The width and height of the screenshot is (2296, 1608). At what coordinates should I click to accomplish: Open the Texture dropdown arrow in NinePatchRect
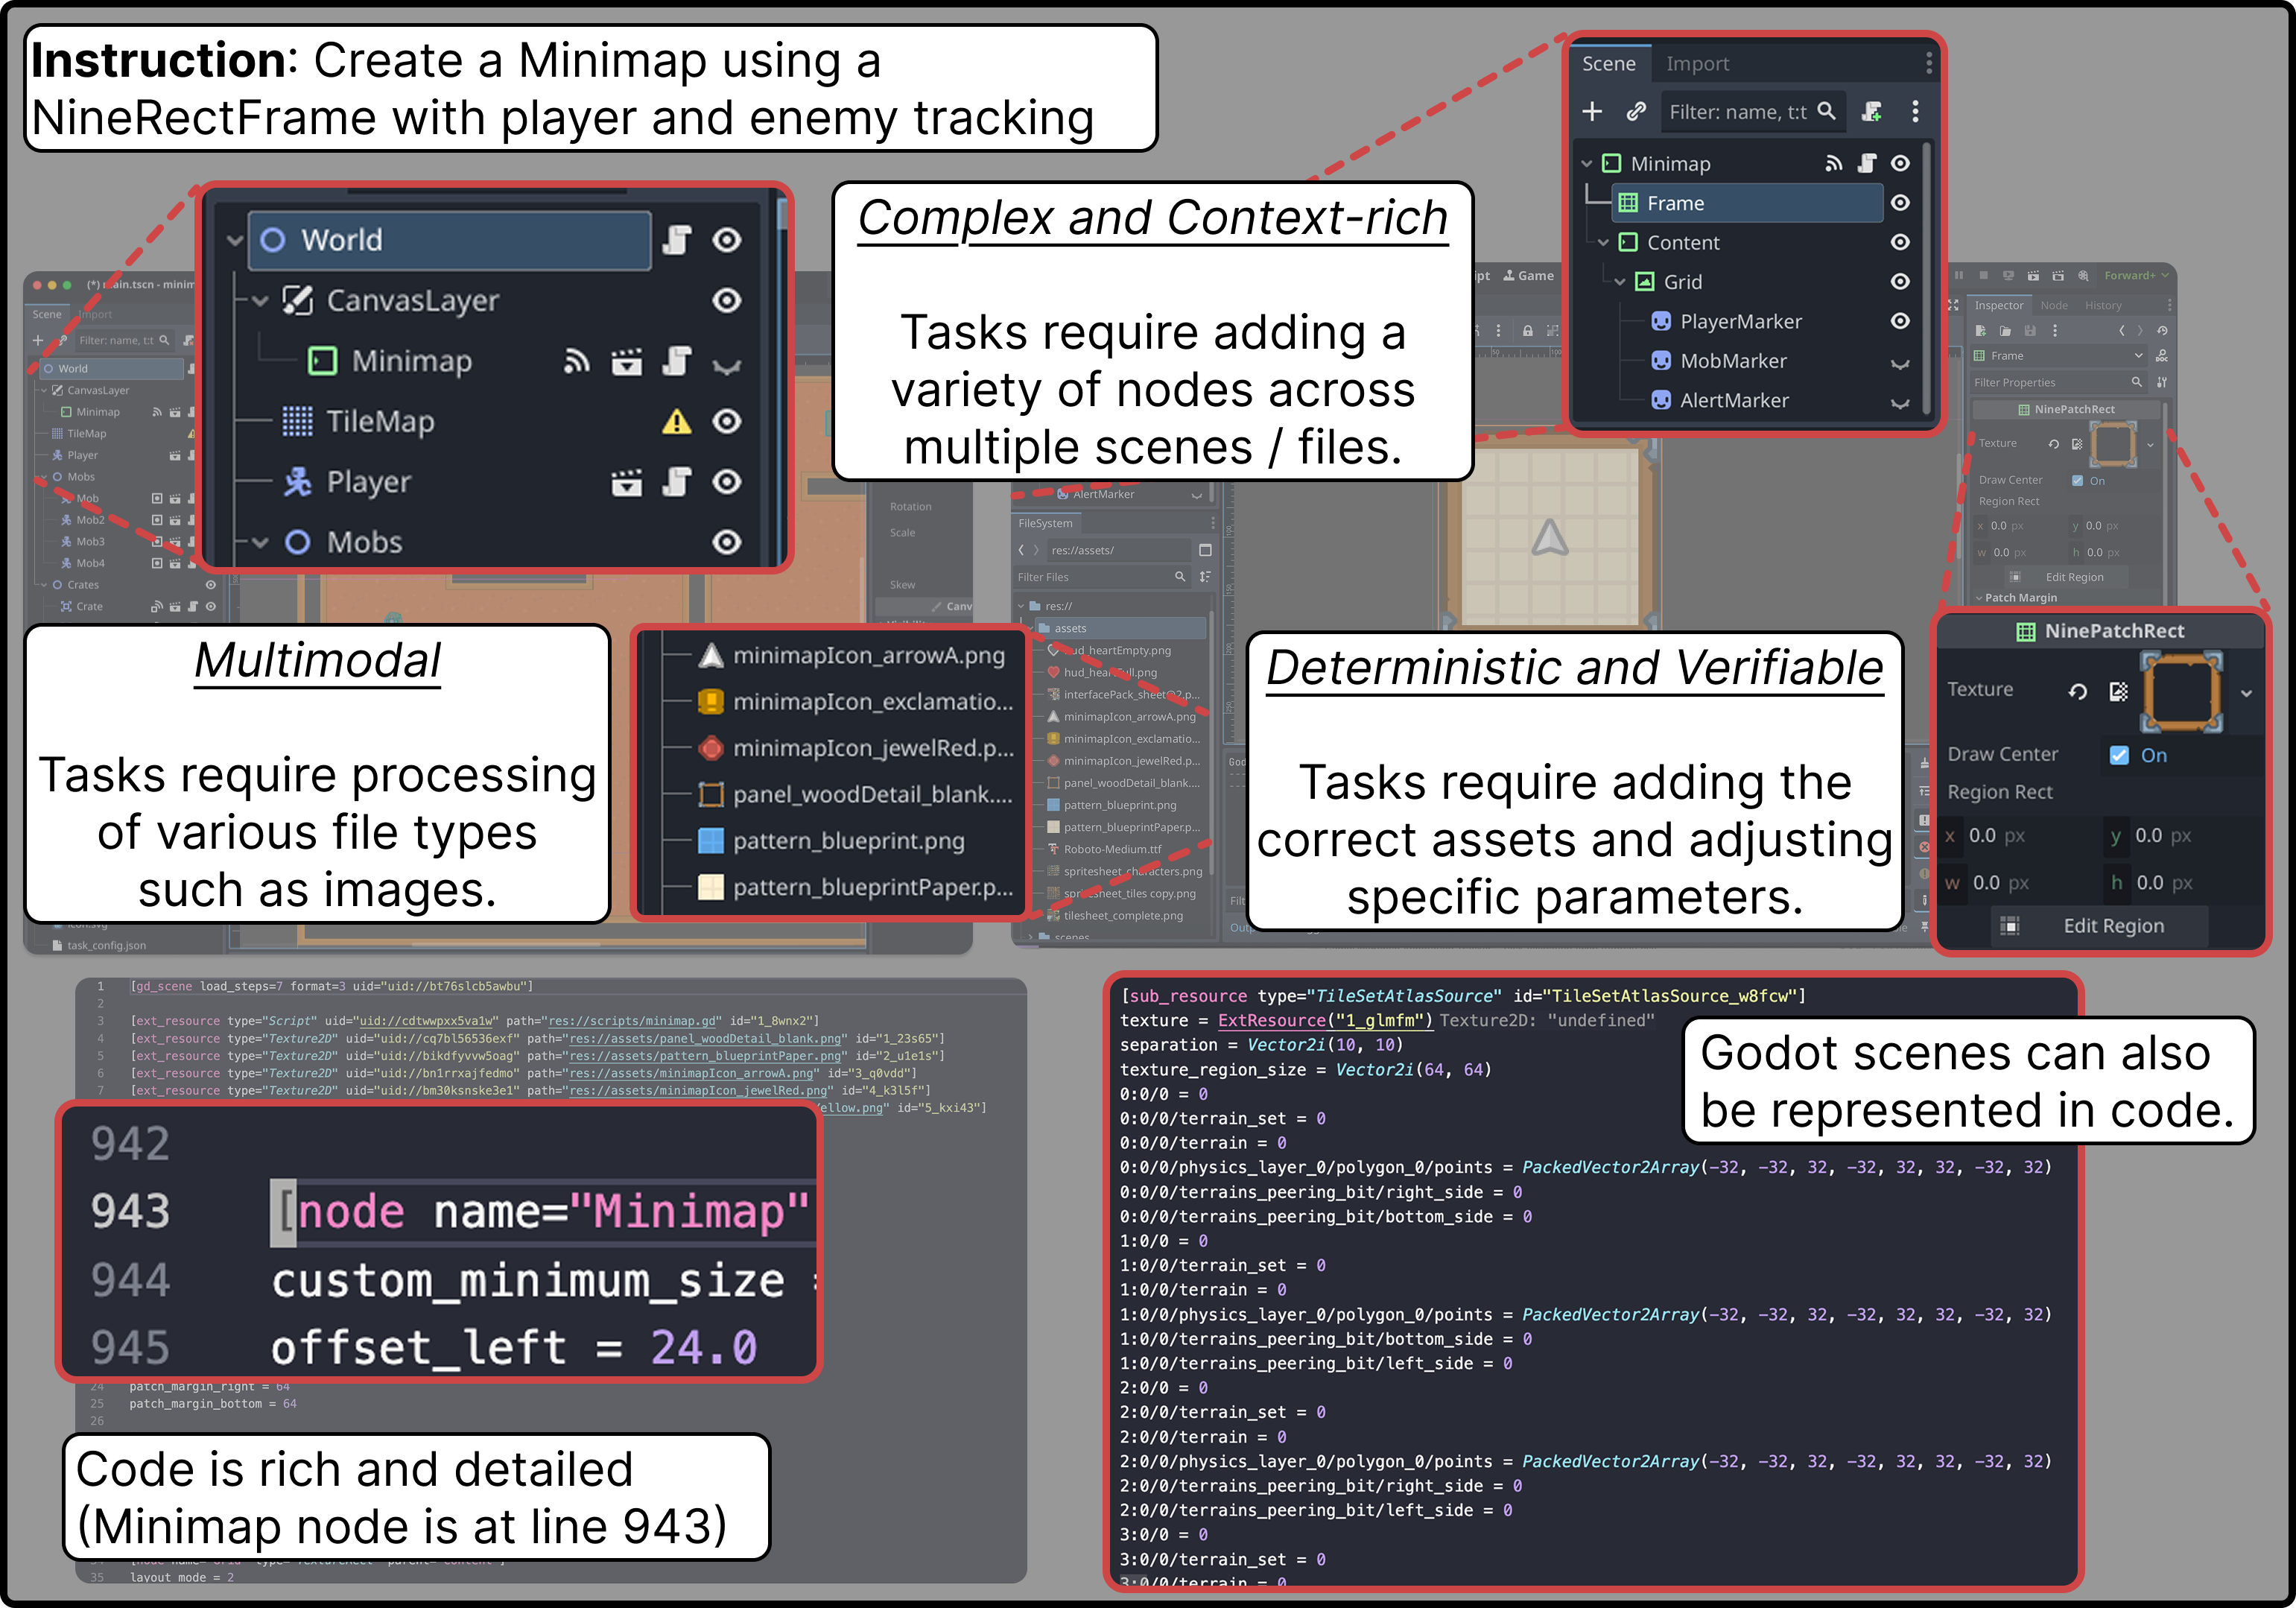2247,692
